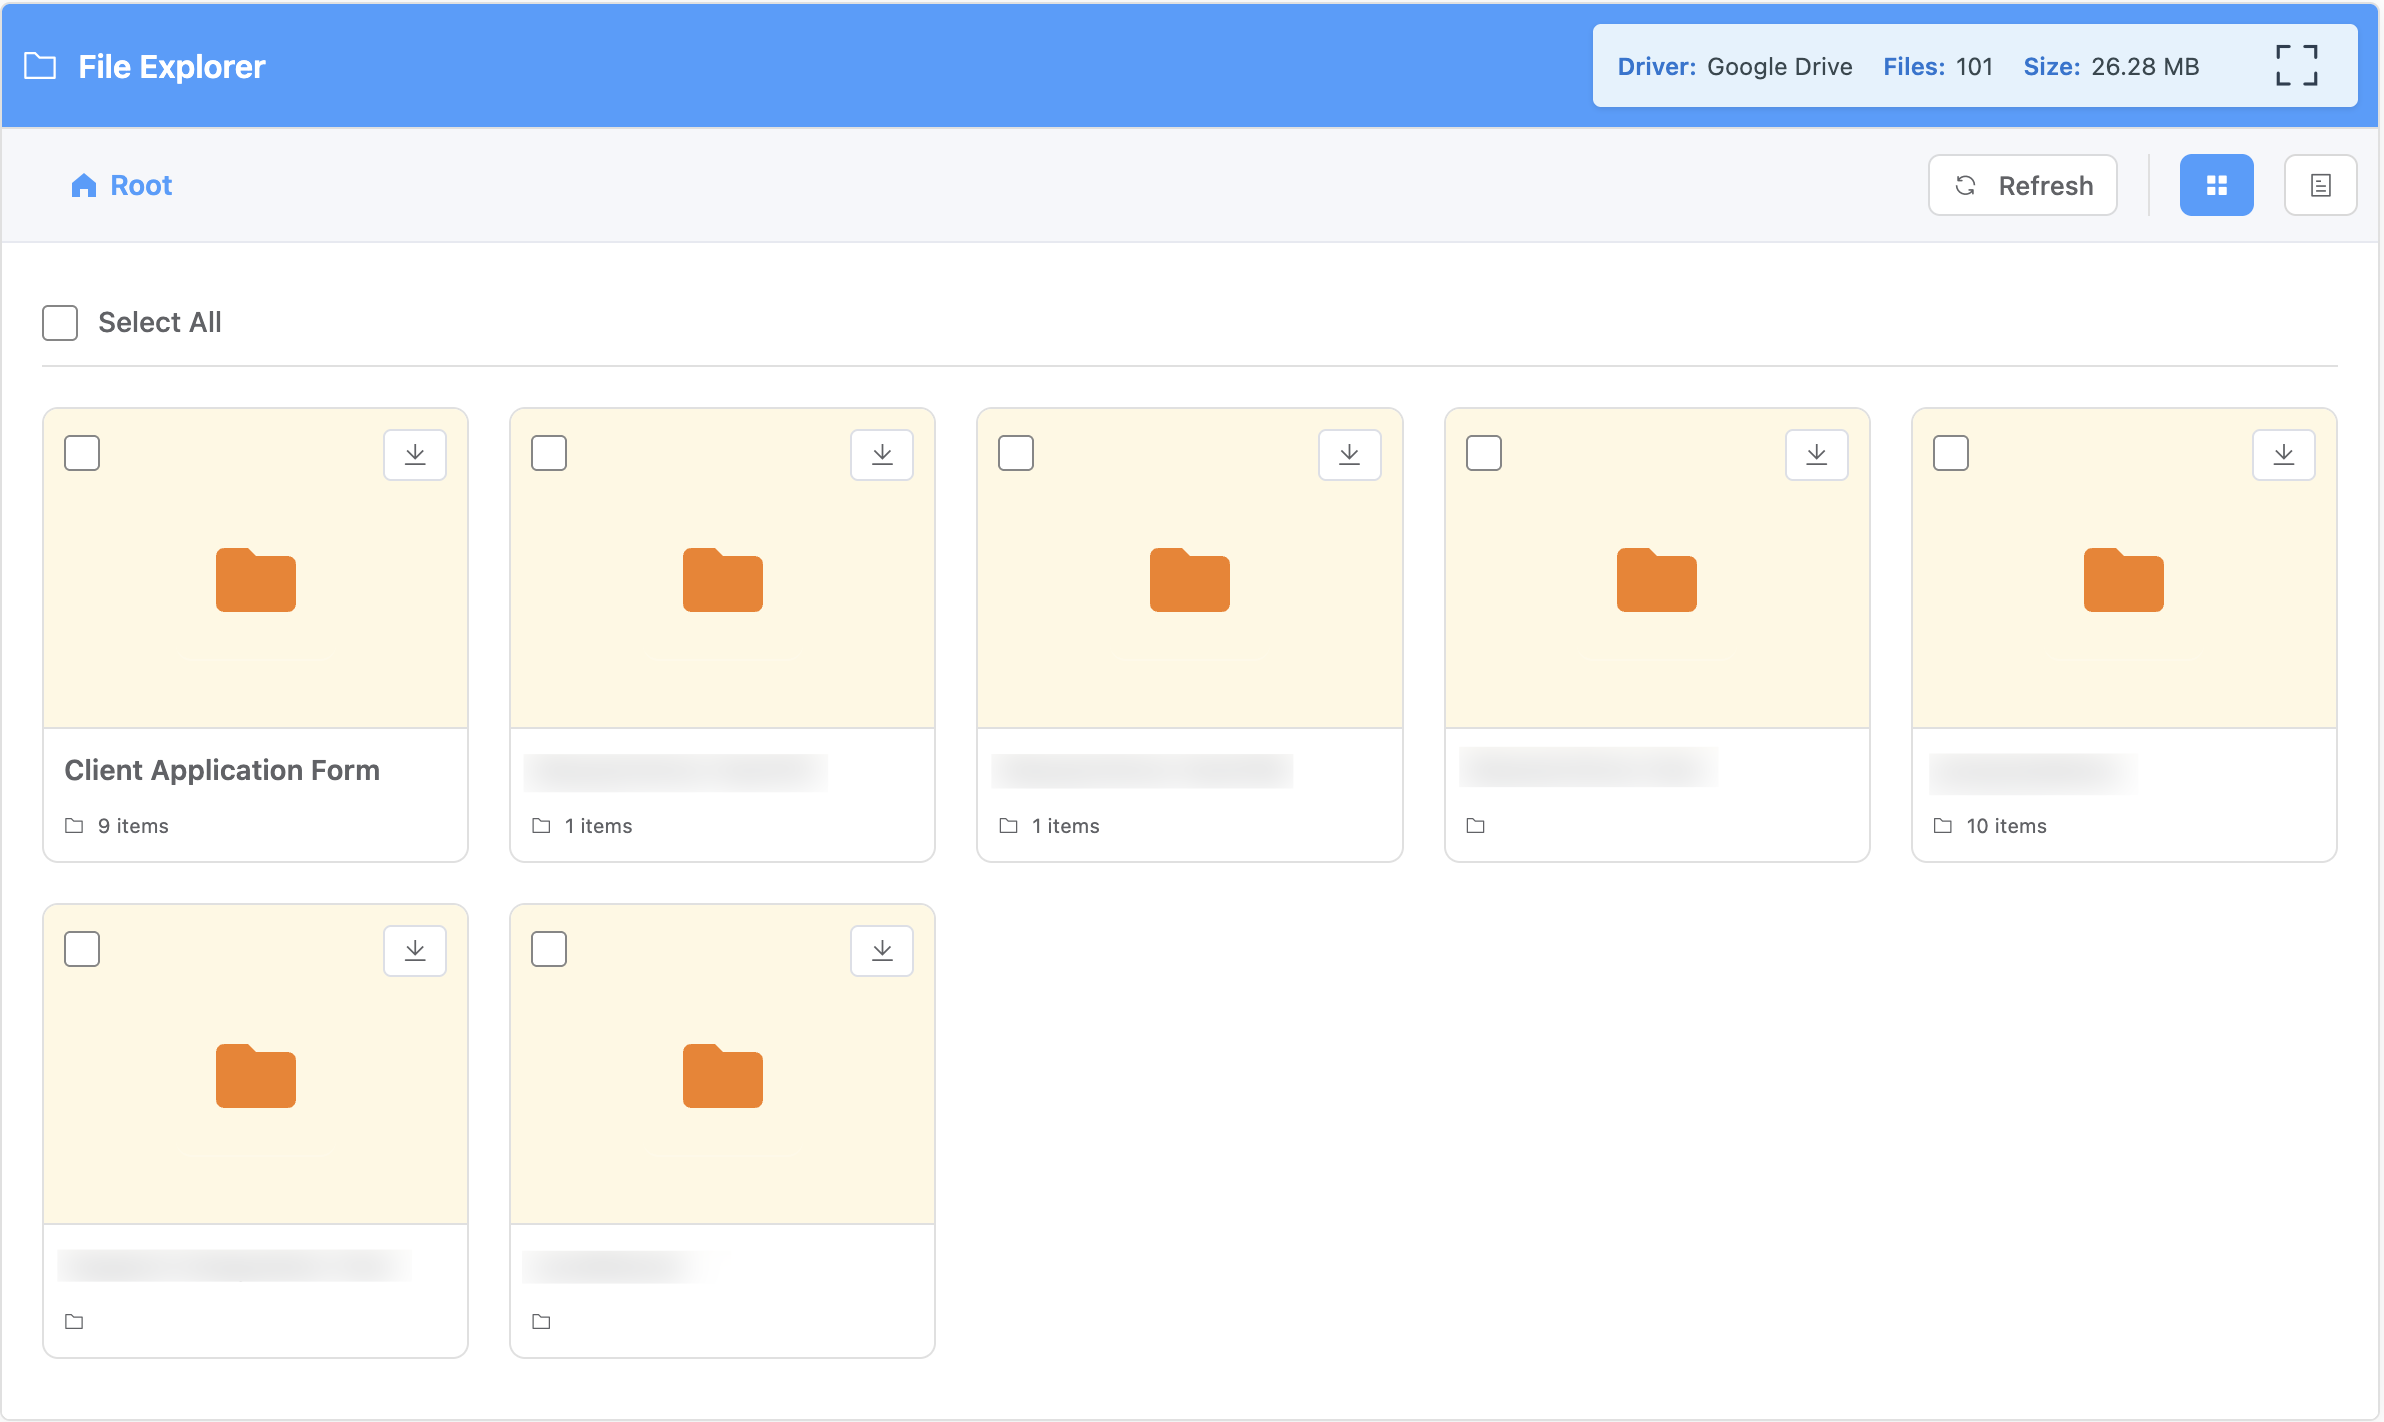
Task: Download the first folder in the second row
Action: click(x=415, y=950)
